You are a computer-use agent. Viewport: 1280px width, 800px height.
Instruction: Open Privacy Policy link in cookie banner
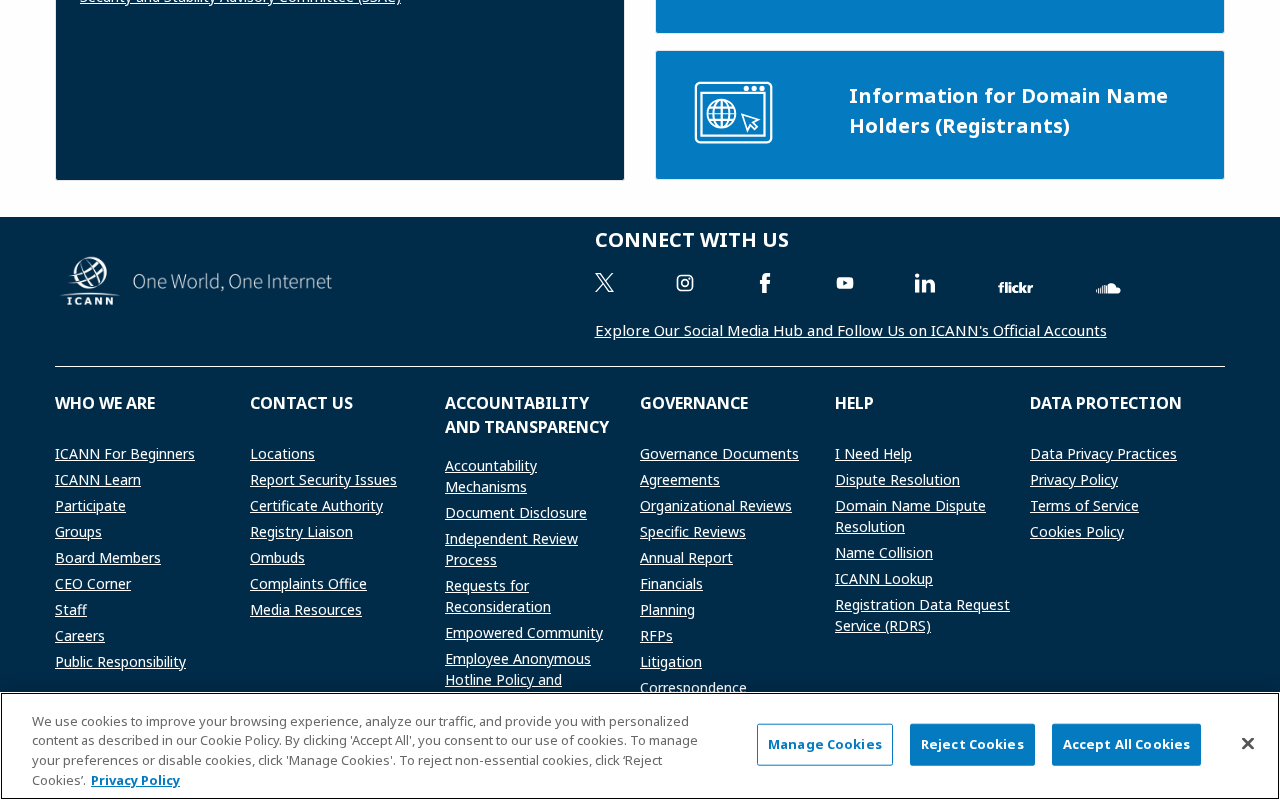(135, 781)
